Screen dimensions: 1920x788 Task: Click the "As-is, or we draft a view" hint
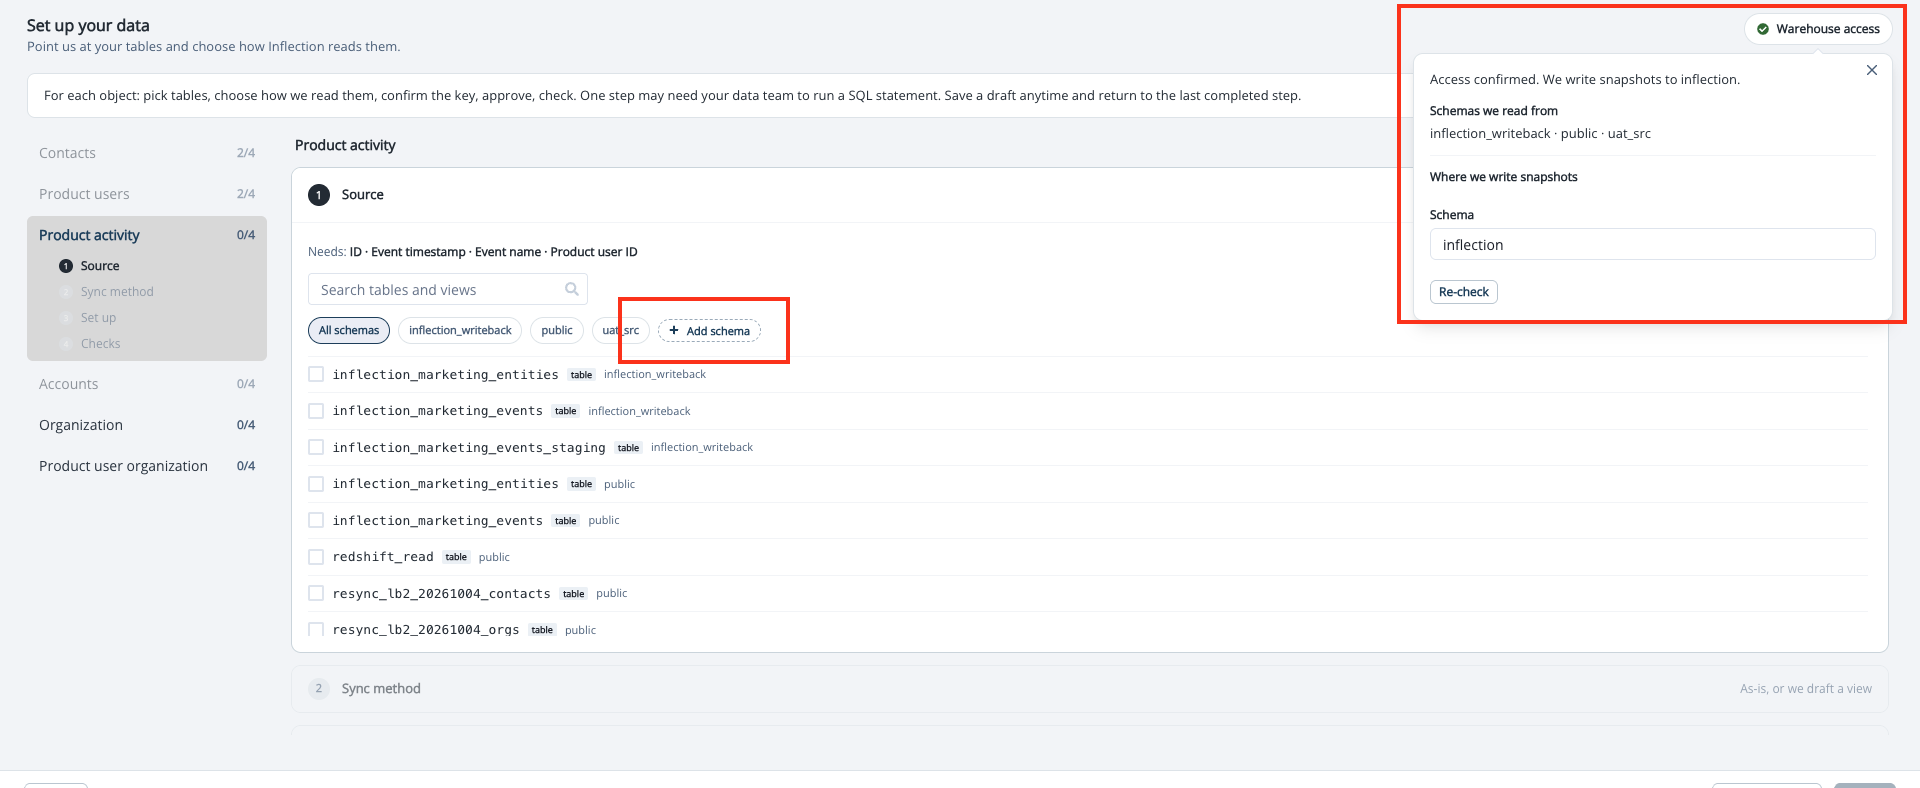point(1806,689)
